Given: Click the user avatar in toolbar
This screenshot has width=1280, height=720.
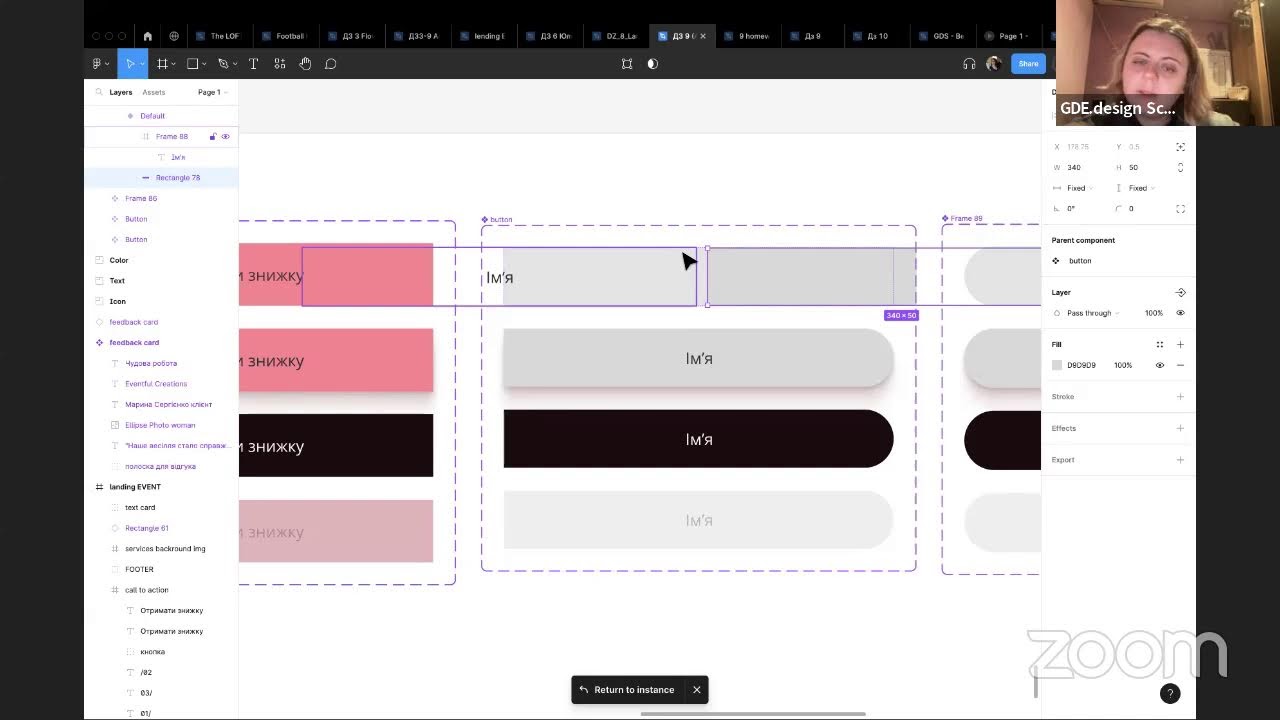Looking at the screenshot, I should coord(993,64).
